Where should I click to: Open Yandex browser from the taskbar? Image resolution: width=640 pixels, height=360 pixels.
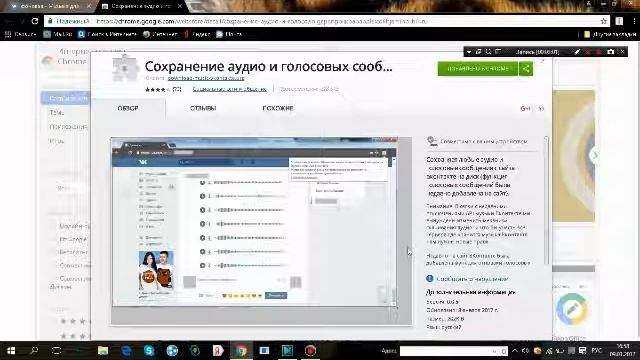coord(218,351)
